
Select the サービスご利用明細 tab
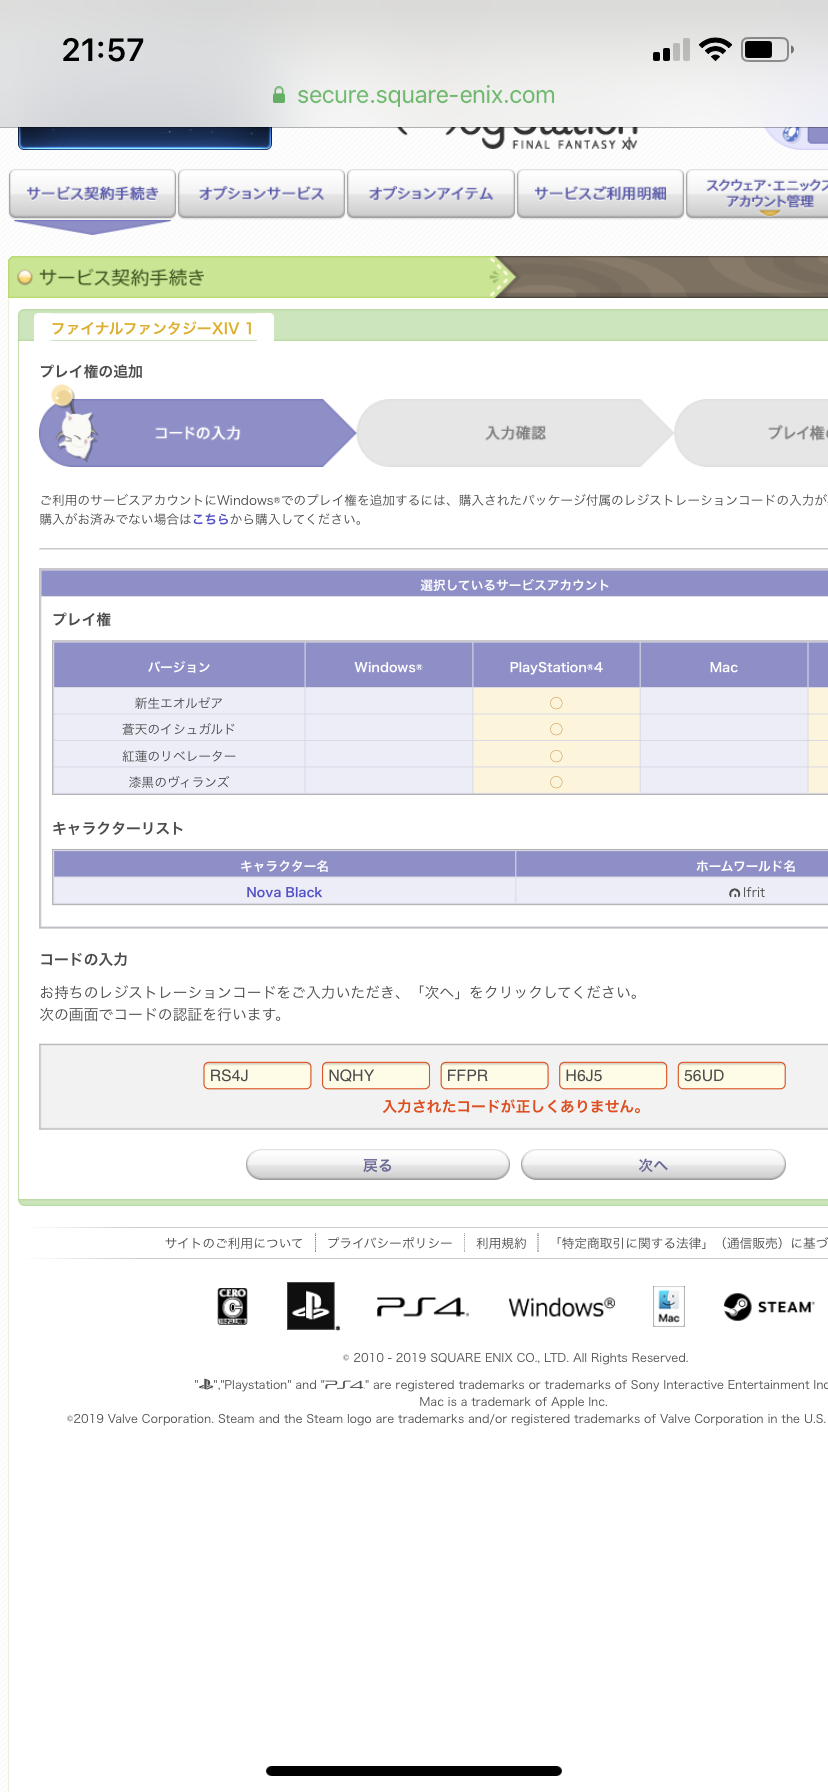click(x=600, y=193)
